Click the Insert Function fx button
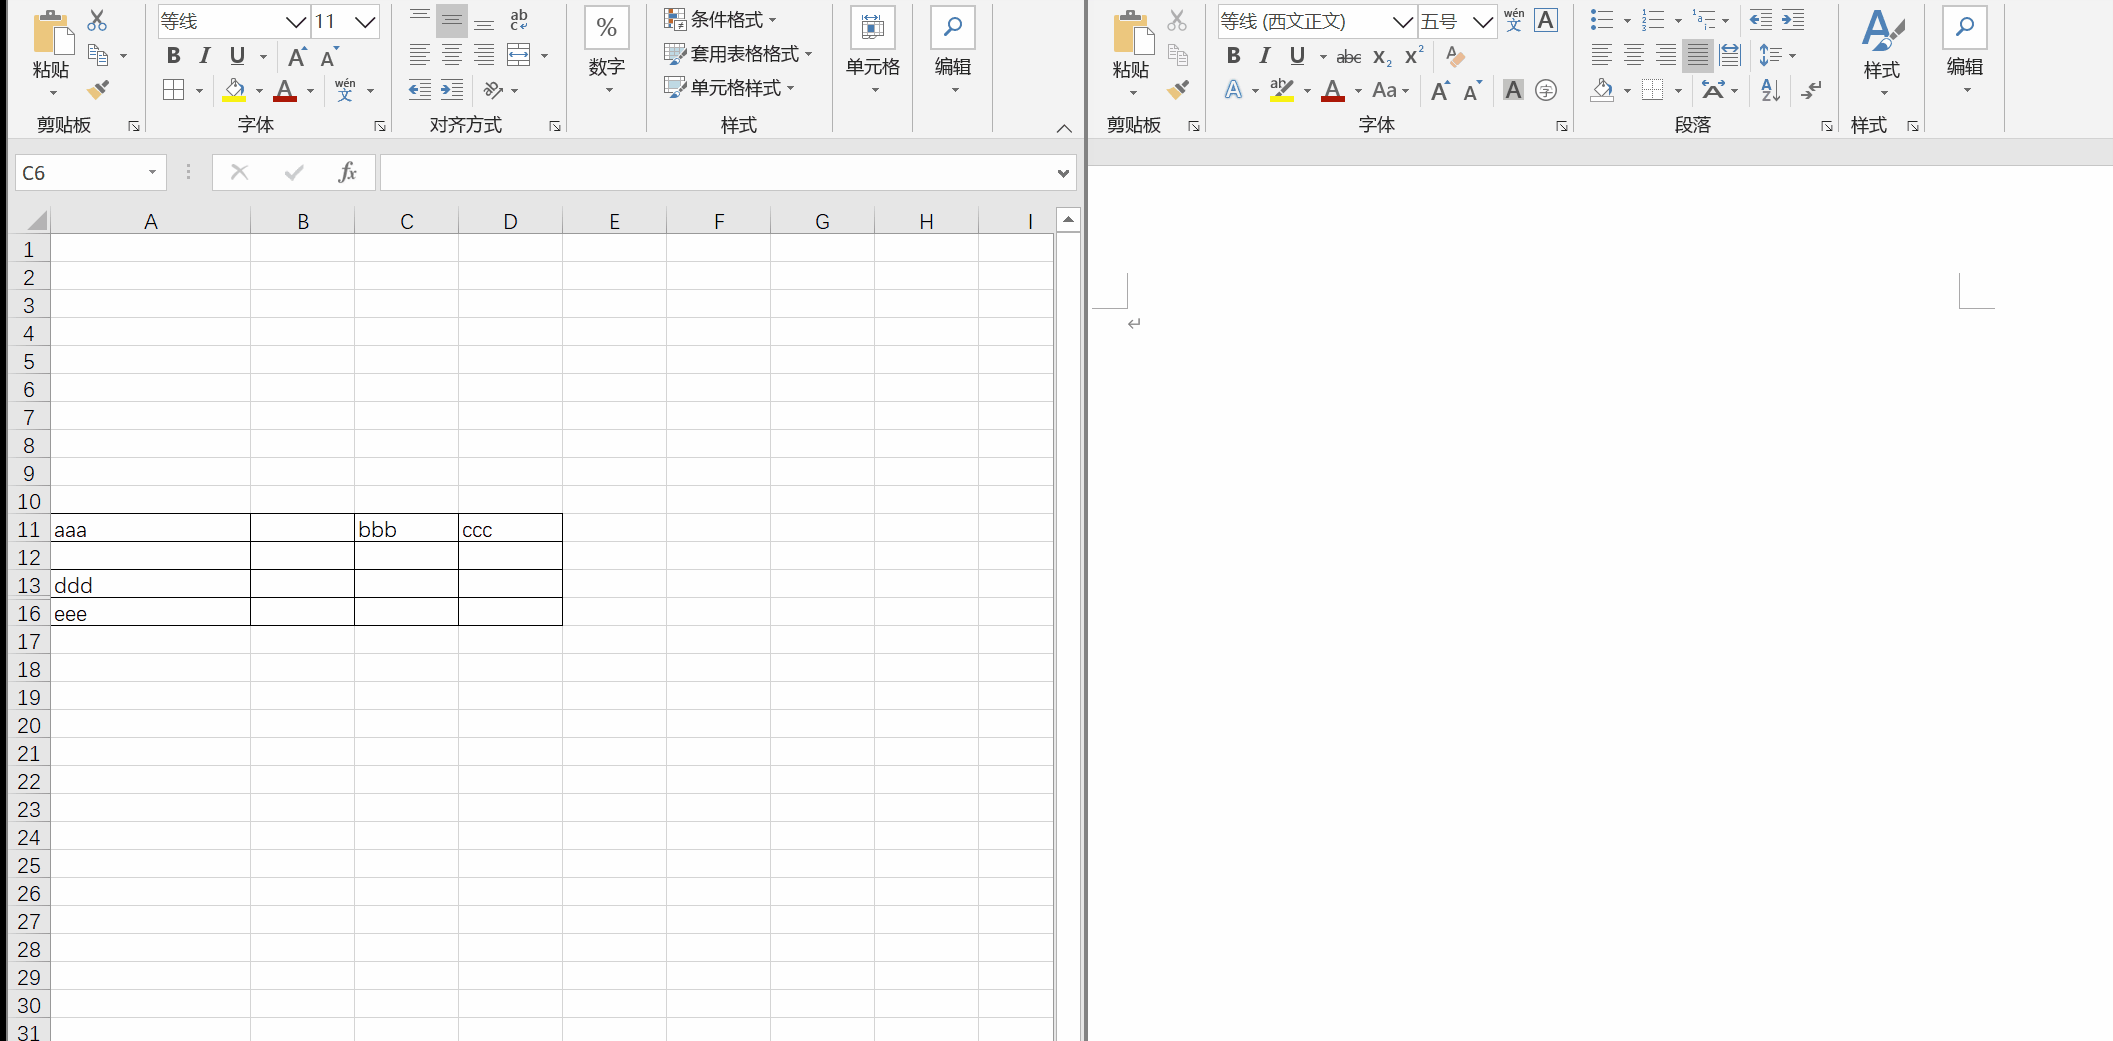Screen dimensions: 2113x1041 pyautogui.click(x=347, y=173)
